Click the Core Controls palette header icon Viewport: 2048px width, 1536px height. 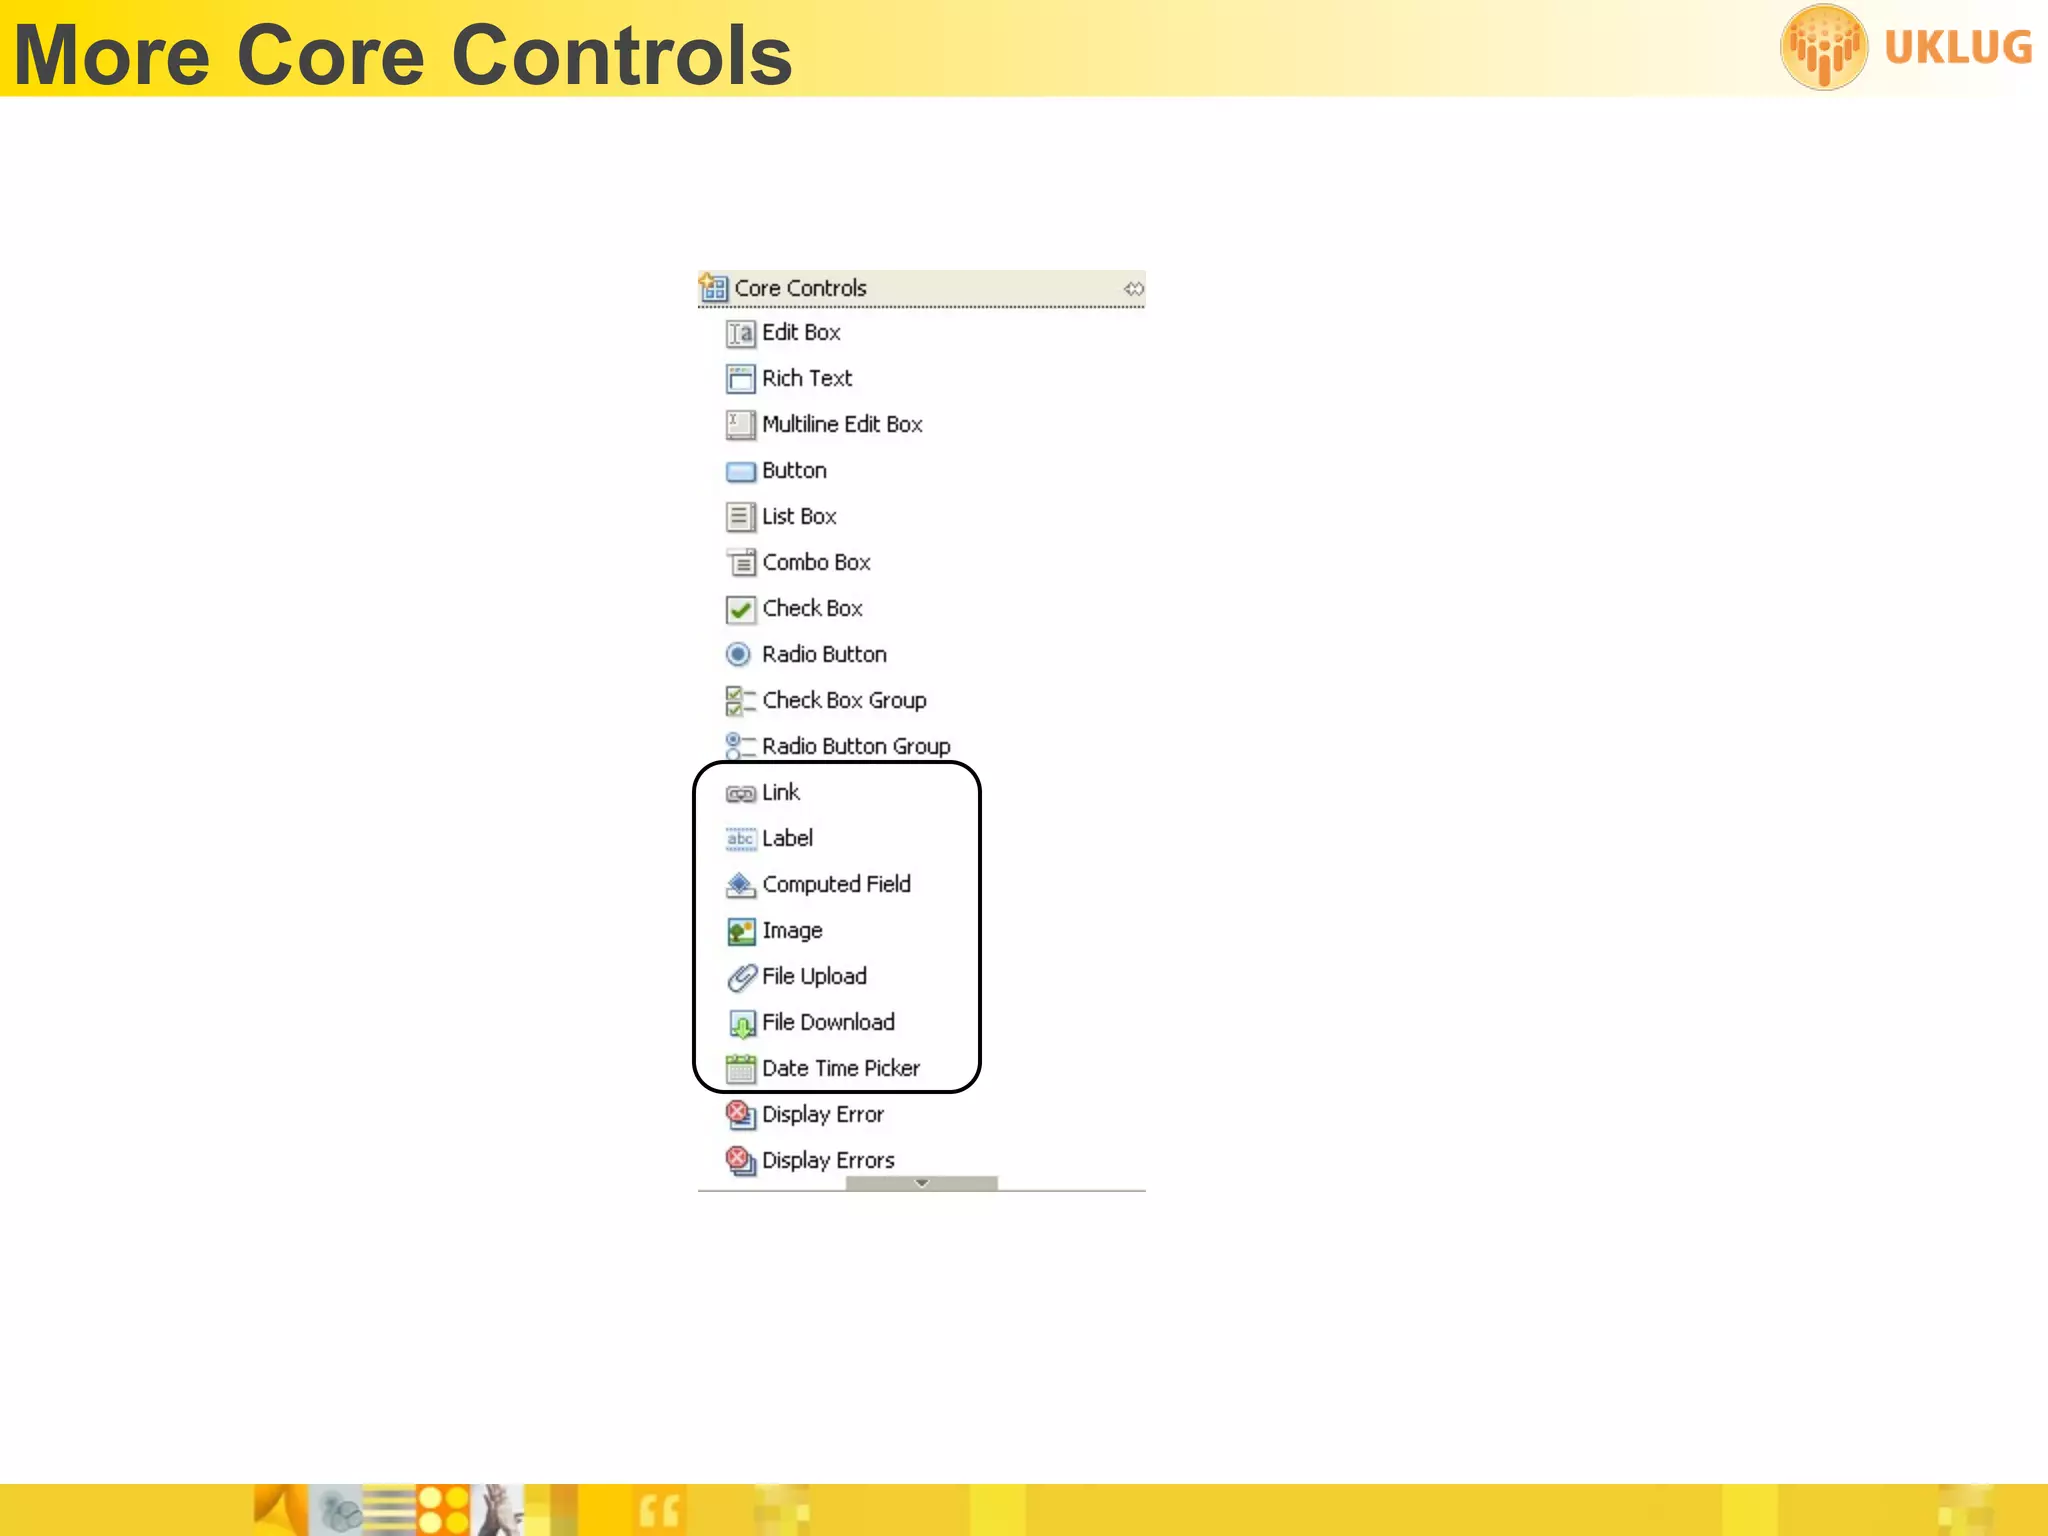point(713,288)
